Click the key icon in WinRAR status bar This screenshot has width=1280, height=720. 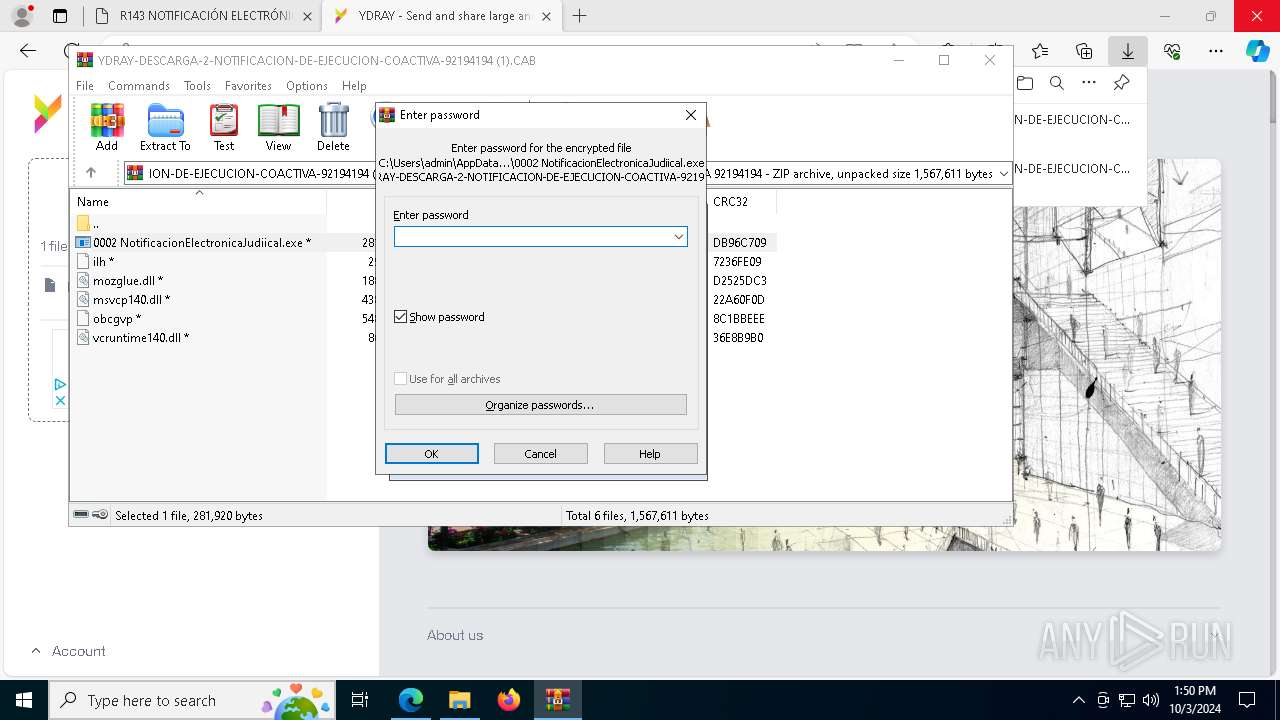100,515
